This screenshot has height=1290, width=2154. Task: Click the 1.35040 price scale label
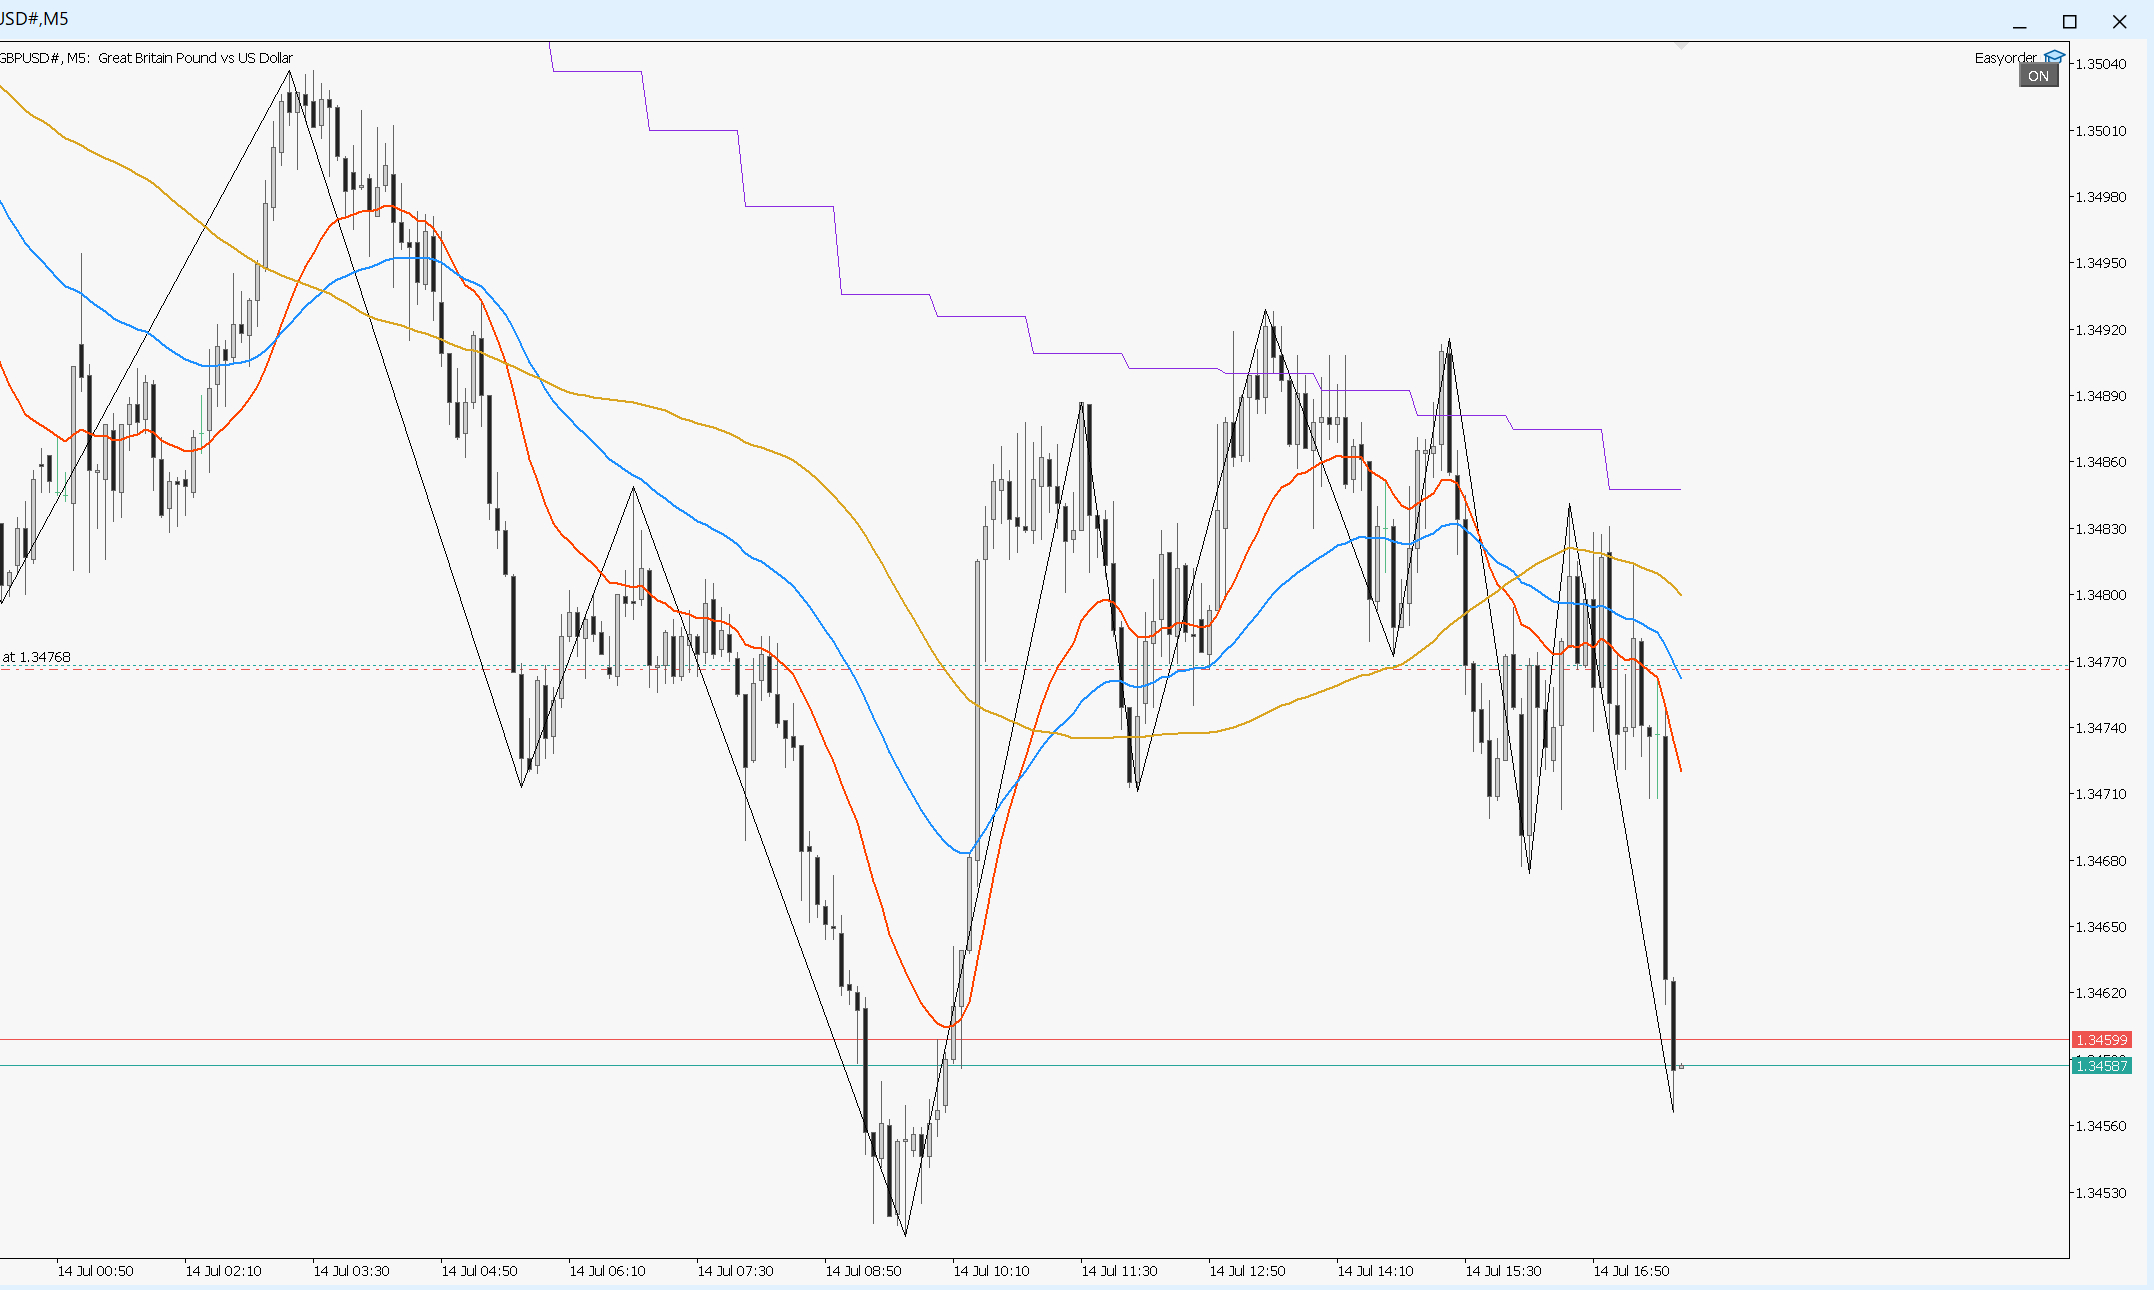(2100, 64)
